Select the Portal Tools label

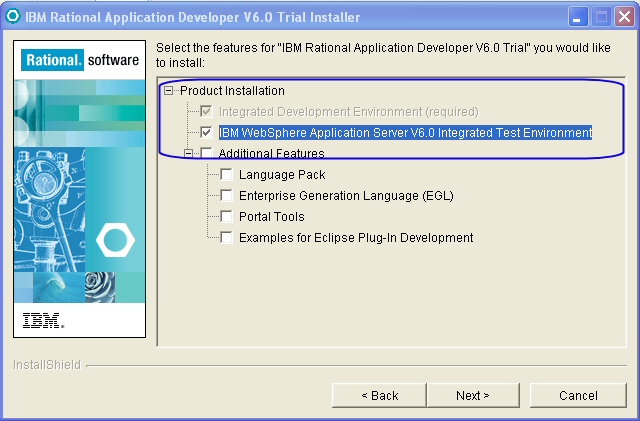[271, 216]
